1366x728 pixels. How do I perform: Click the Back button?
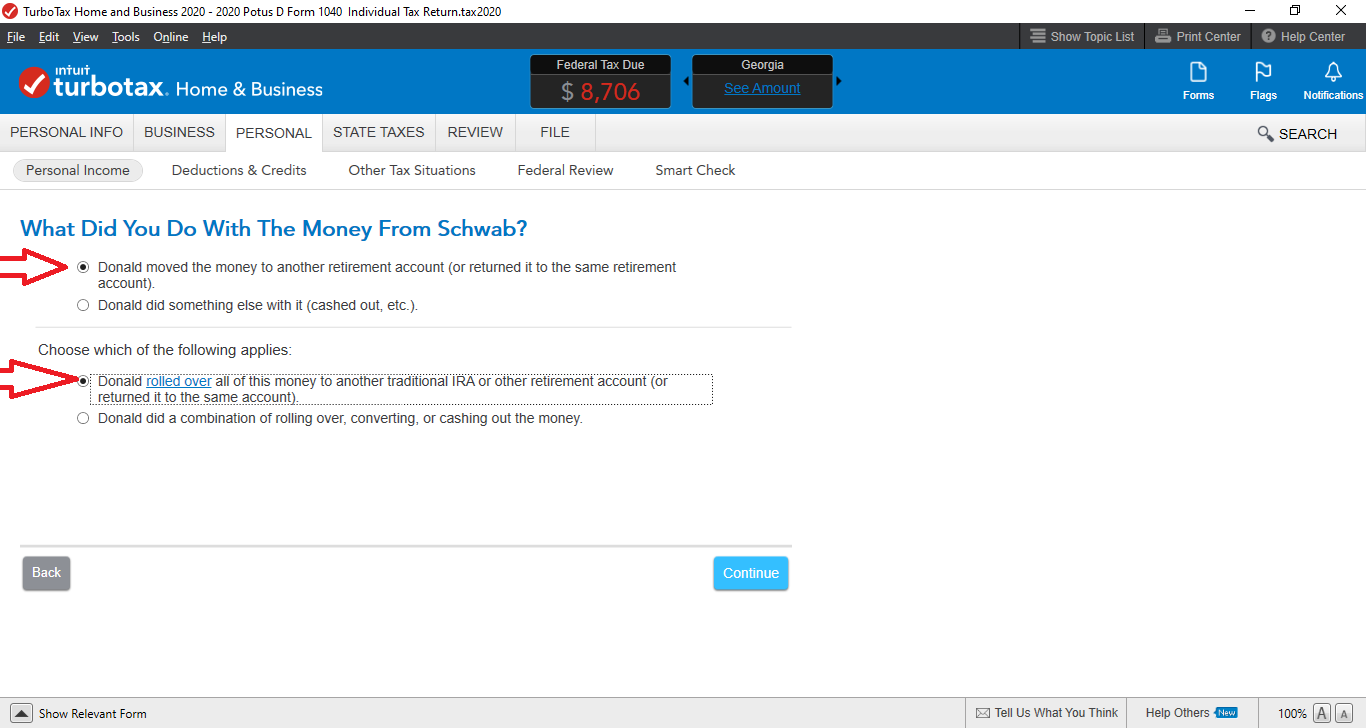(x=47, y=573)
